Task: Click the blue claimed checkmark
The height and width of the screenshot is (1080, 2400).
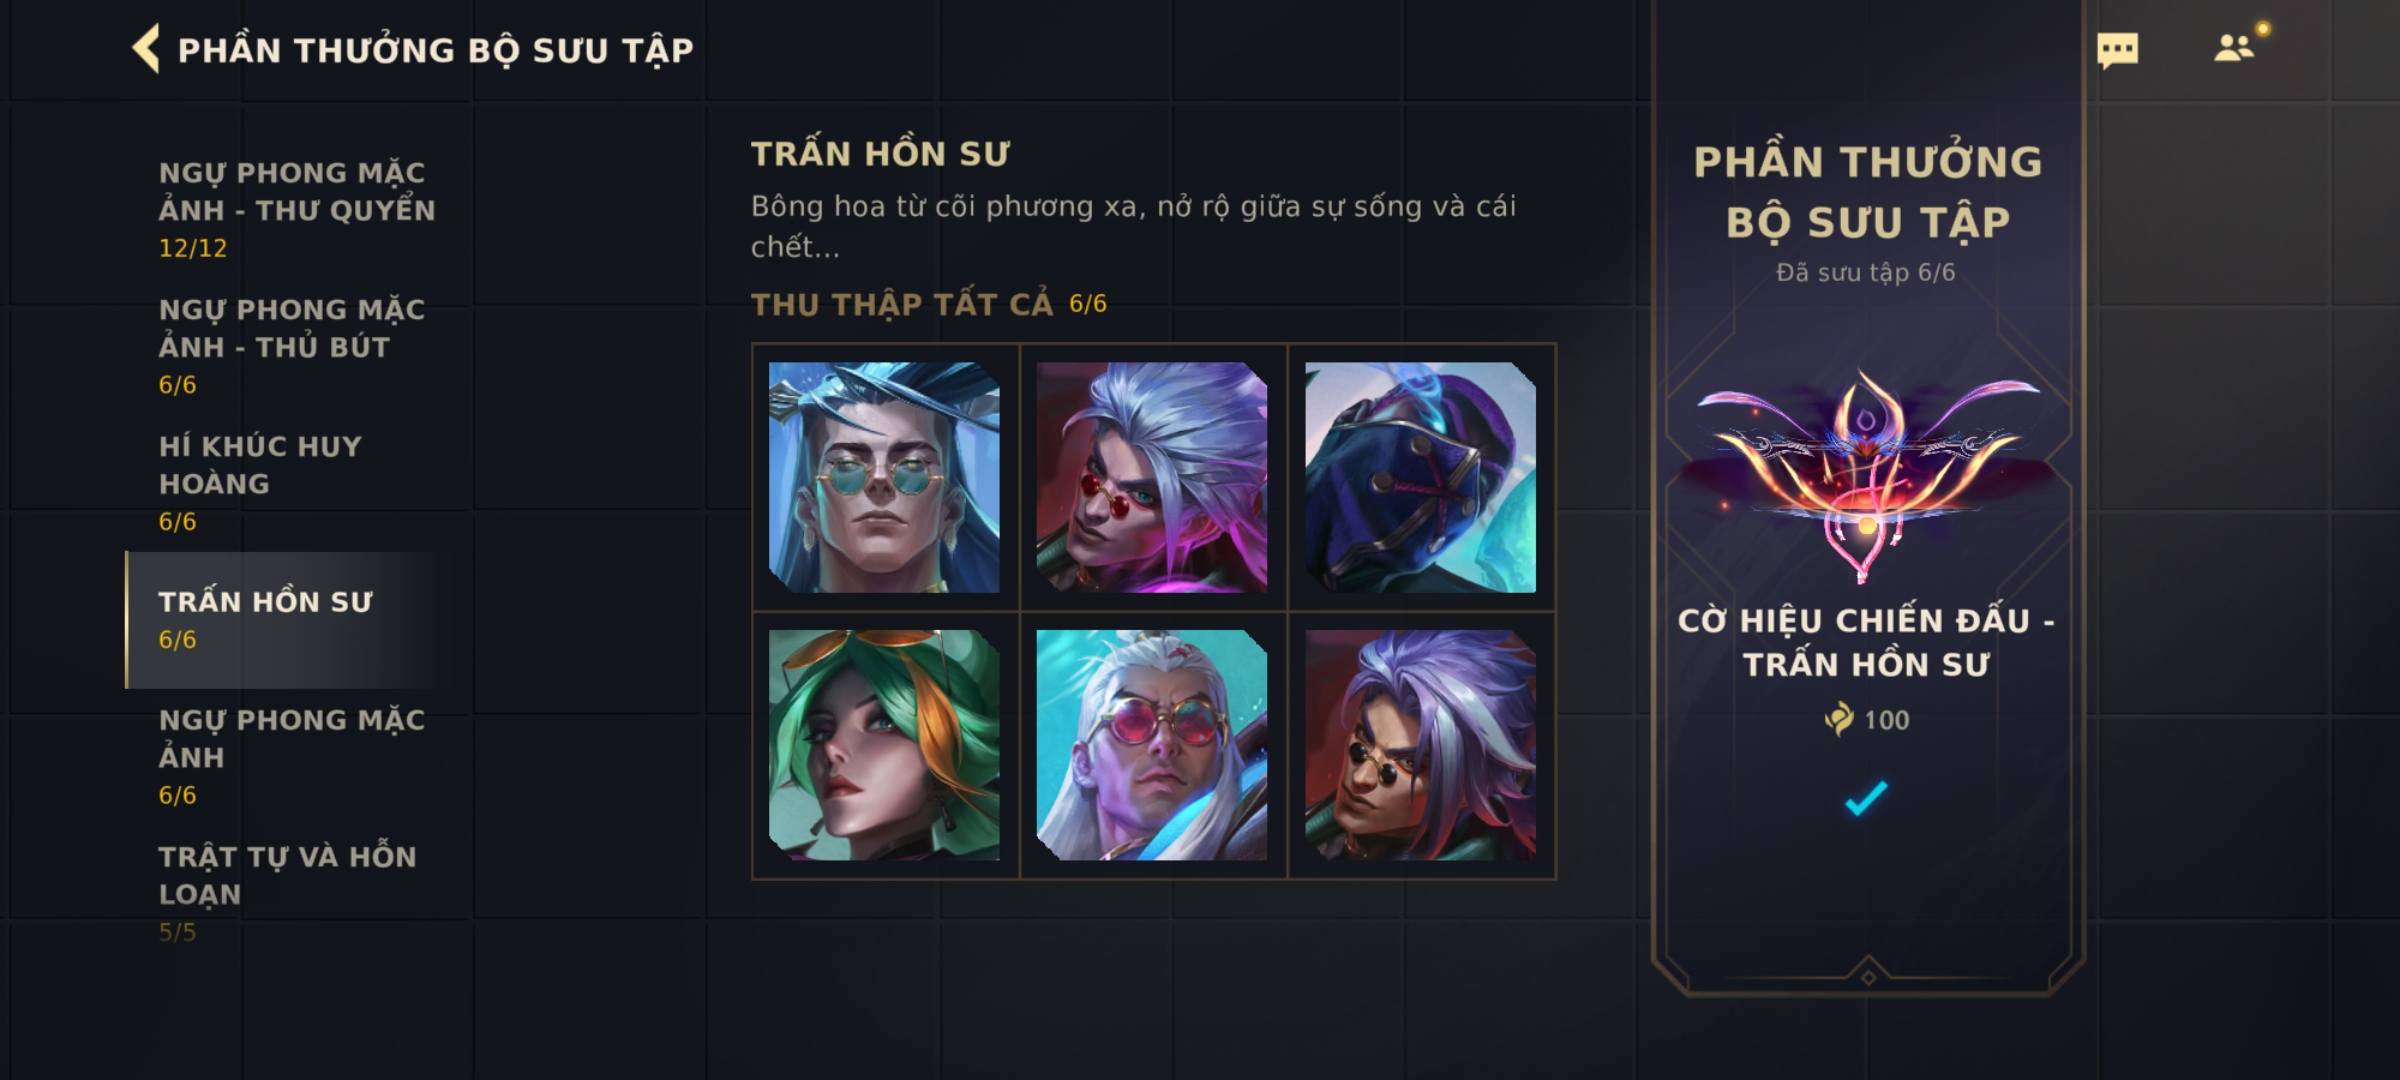Action: pyautogui.click(x=1866, y=798)
